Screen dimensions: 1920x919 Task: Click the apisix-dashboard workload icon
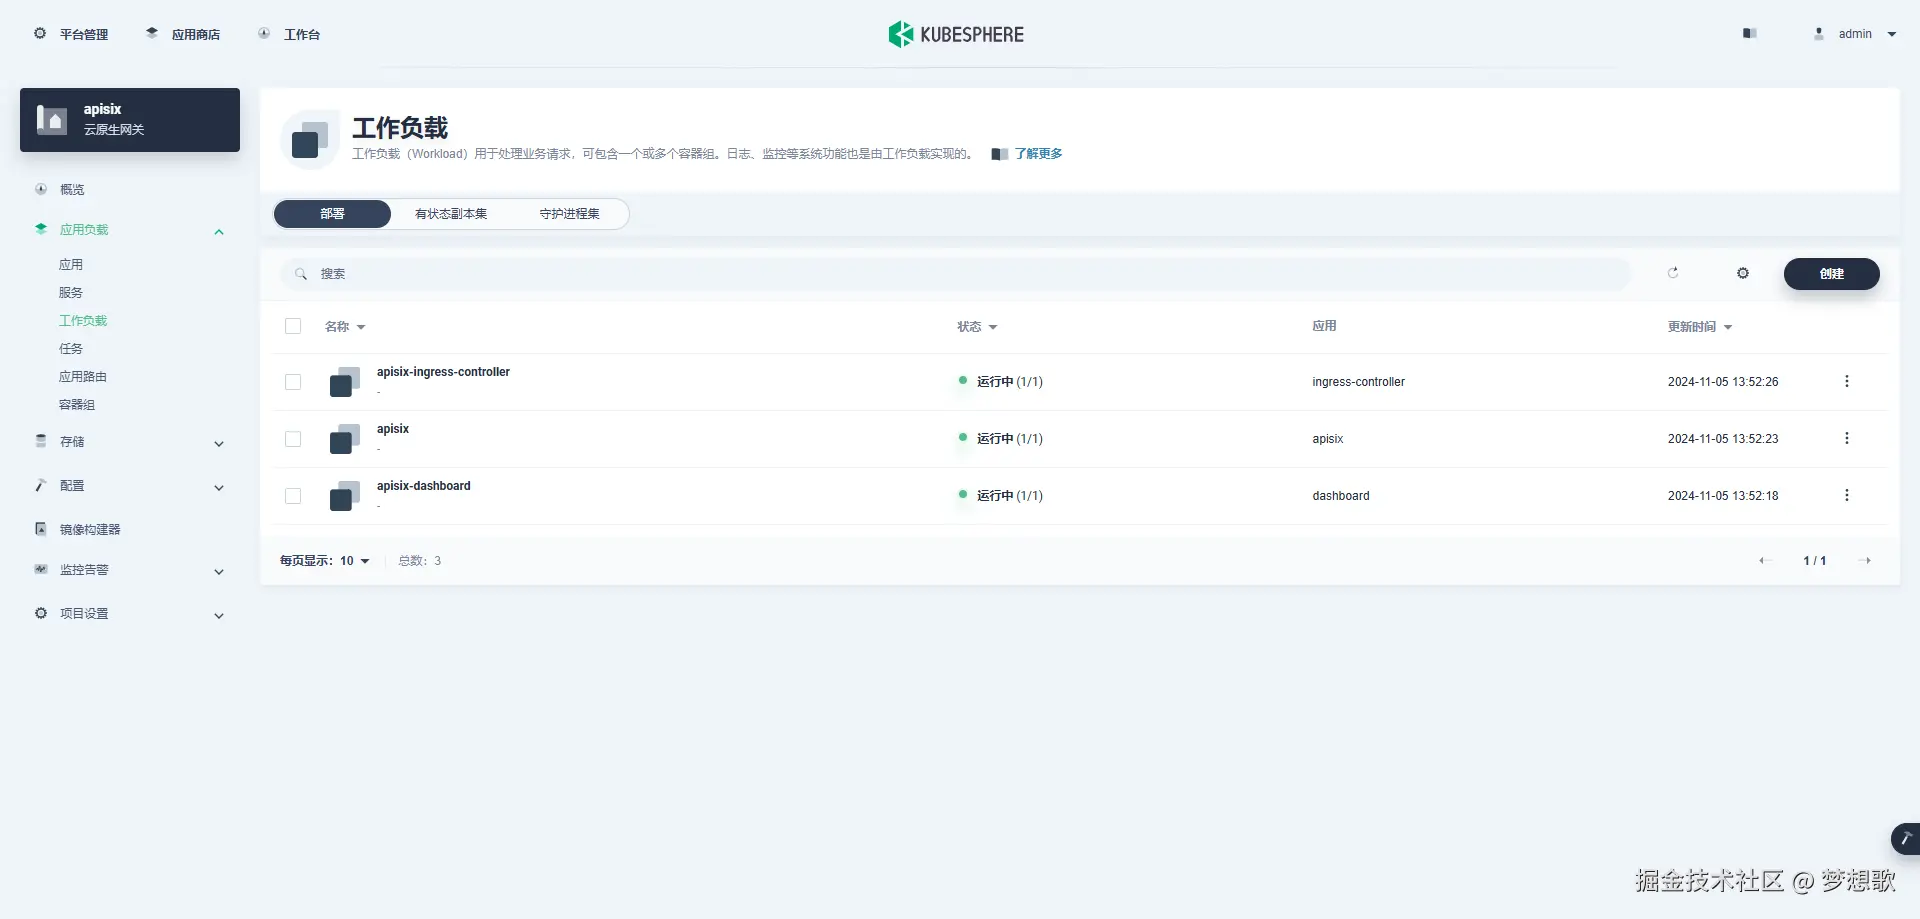coord(345,496)
